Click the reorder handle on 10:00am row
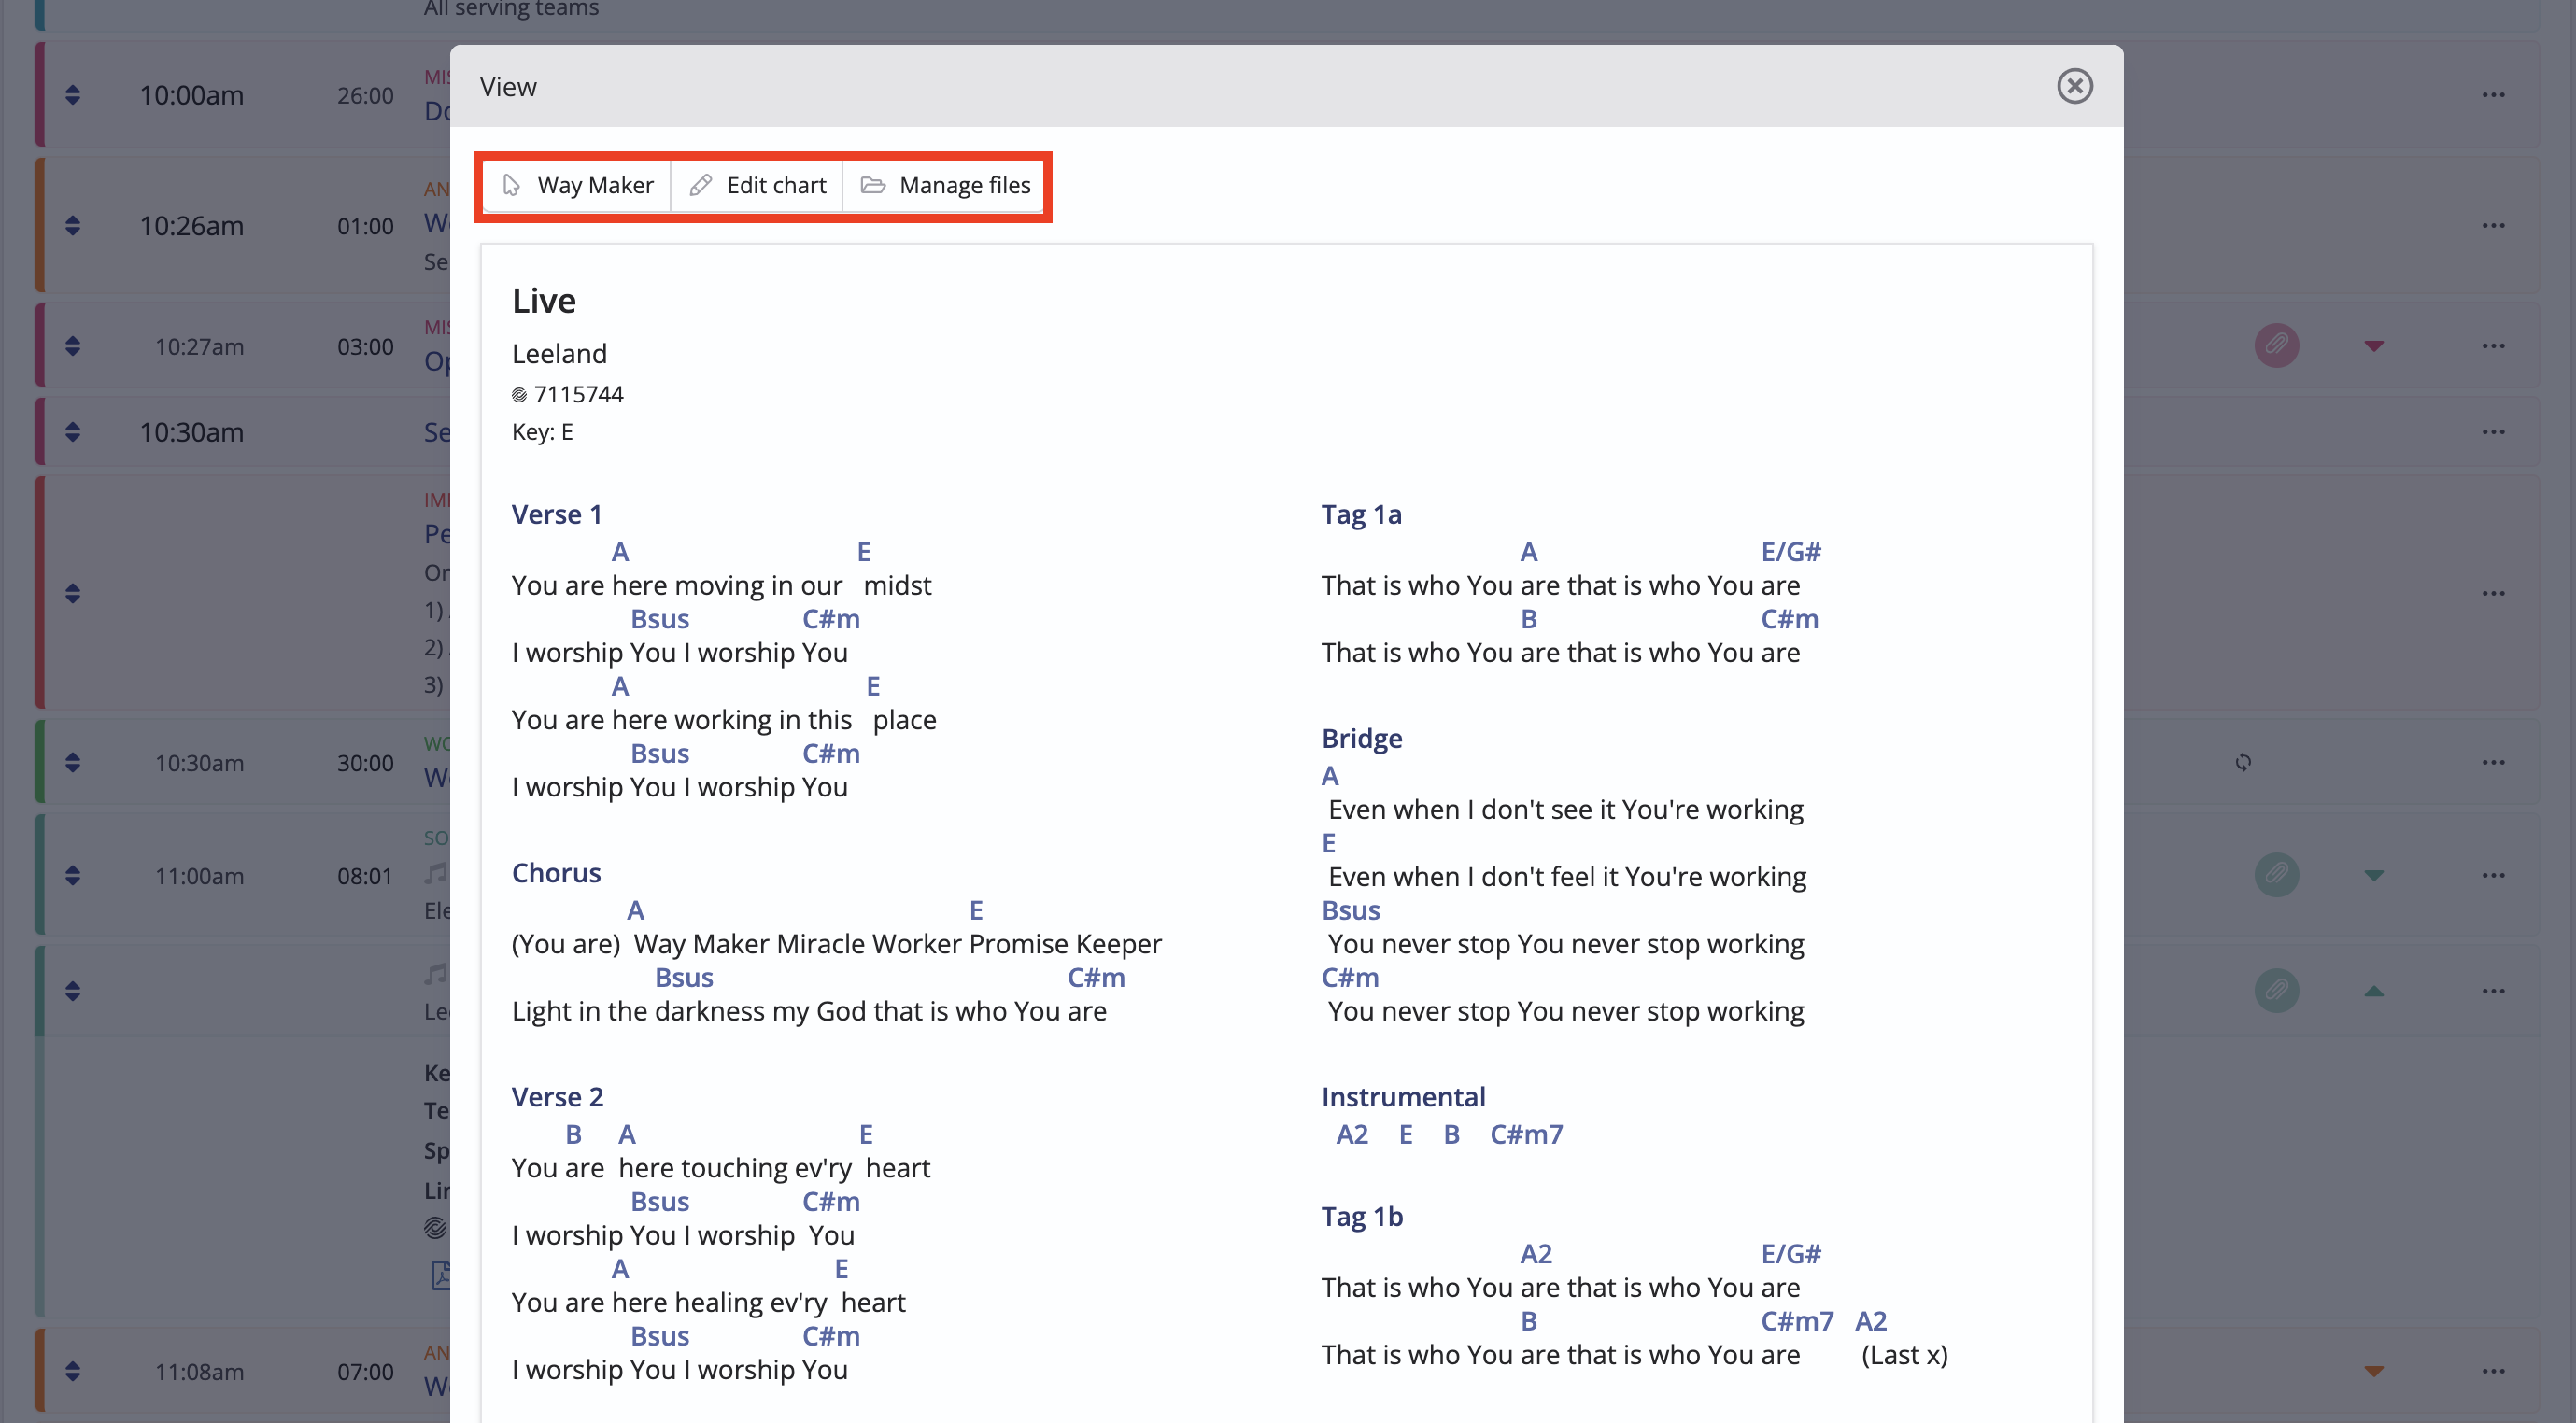This screenshot has width=2576, height=1423. click(72, 95)
